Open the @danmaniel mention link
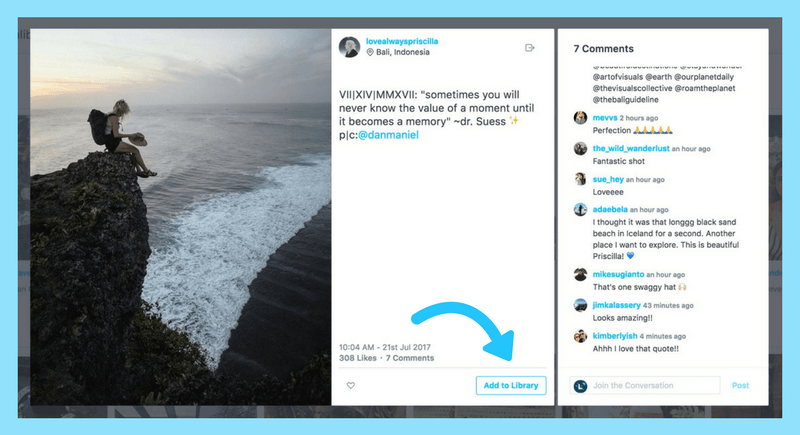This screenshot has width=800, height=435. click(388, 135)
